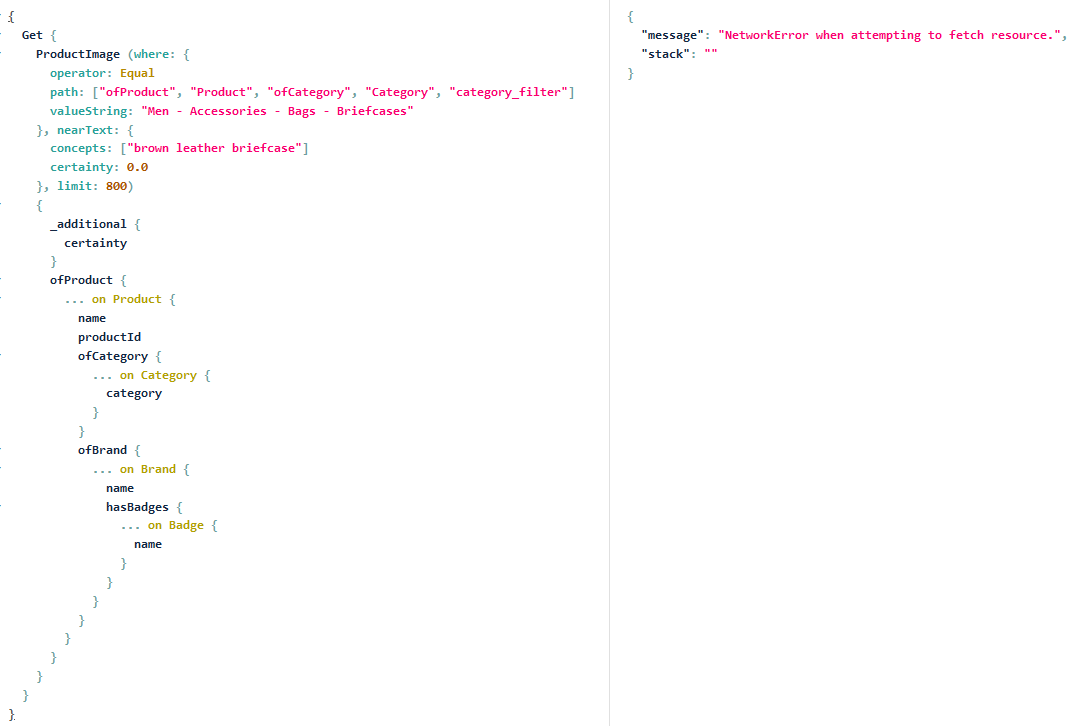Select the ofProduct field name

[81, 280]
